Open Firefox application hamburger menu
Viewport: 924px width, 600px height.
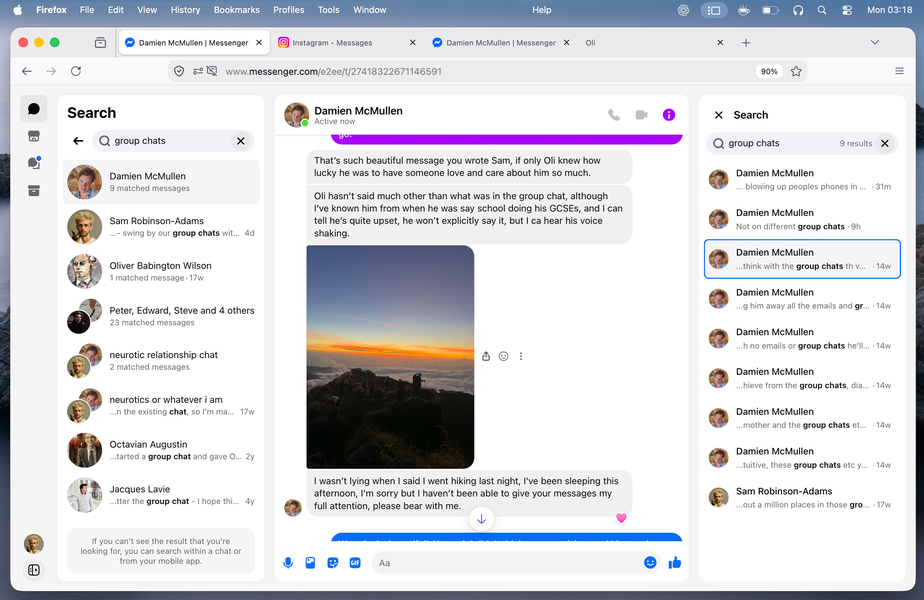(899, 71)
